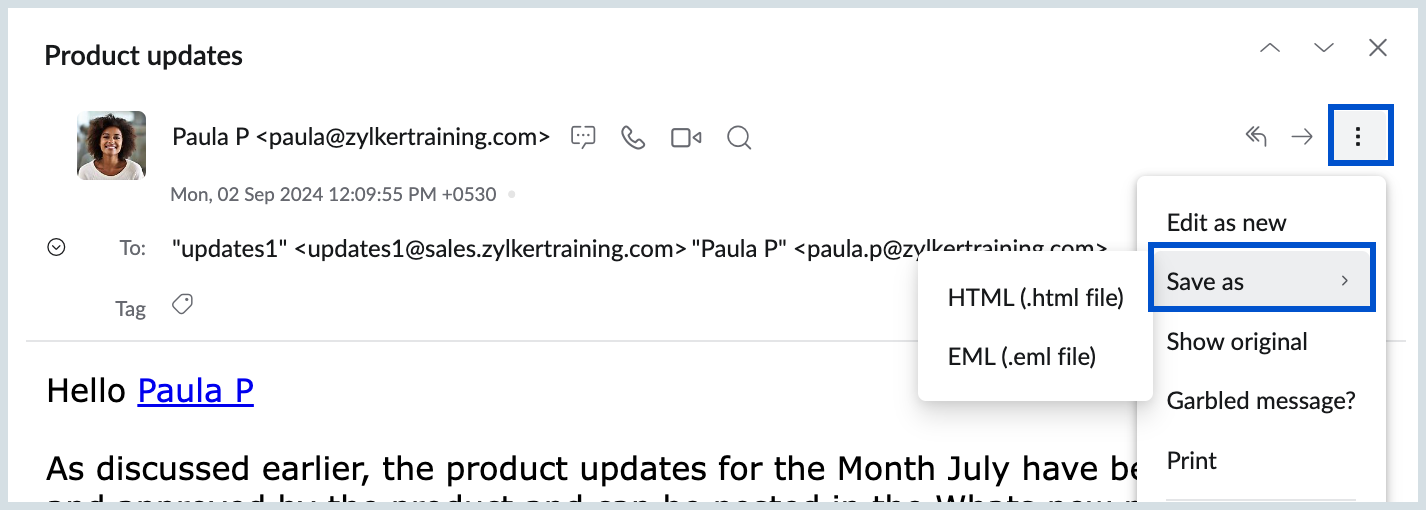Choose EML (.eml file) option

(1021, 356)
